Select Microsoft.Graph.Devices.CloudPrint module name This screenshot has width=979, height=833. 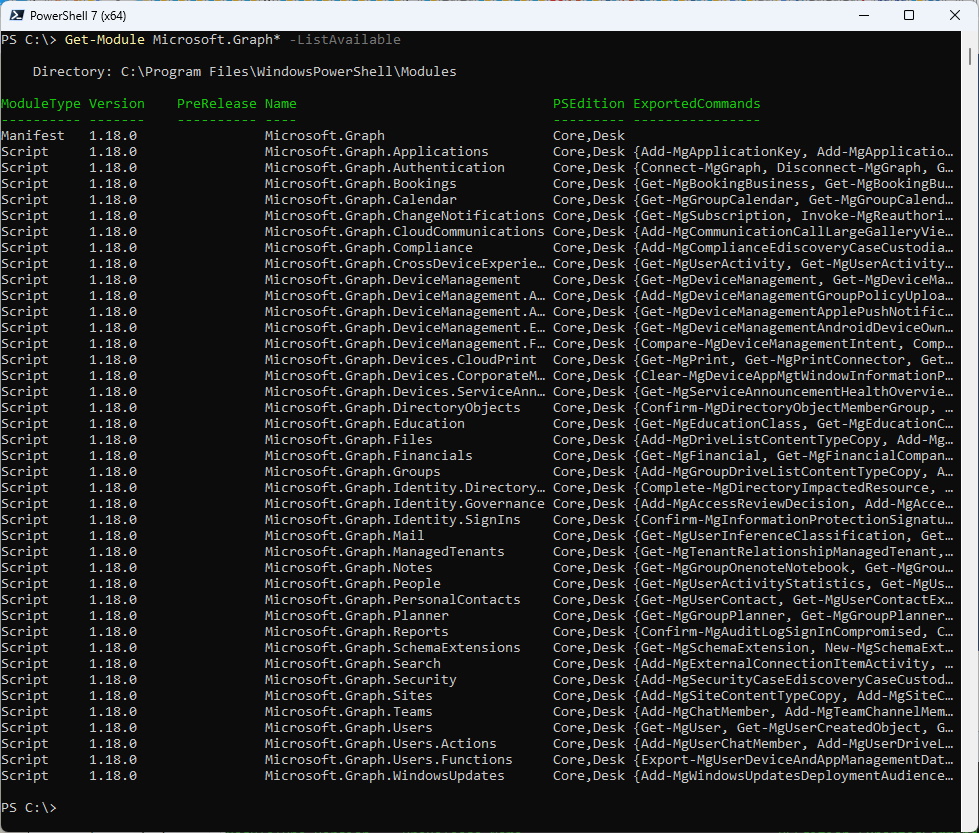click(400, 360)
